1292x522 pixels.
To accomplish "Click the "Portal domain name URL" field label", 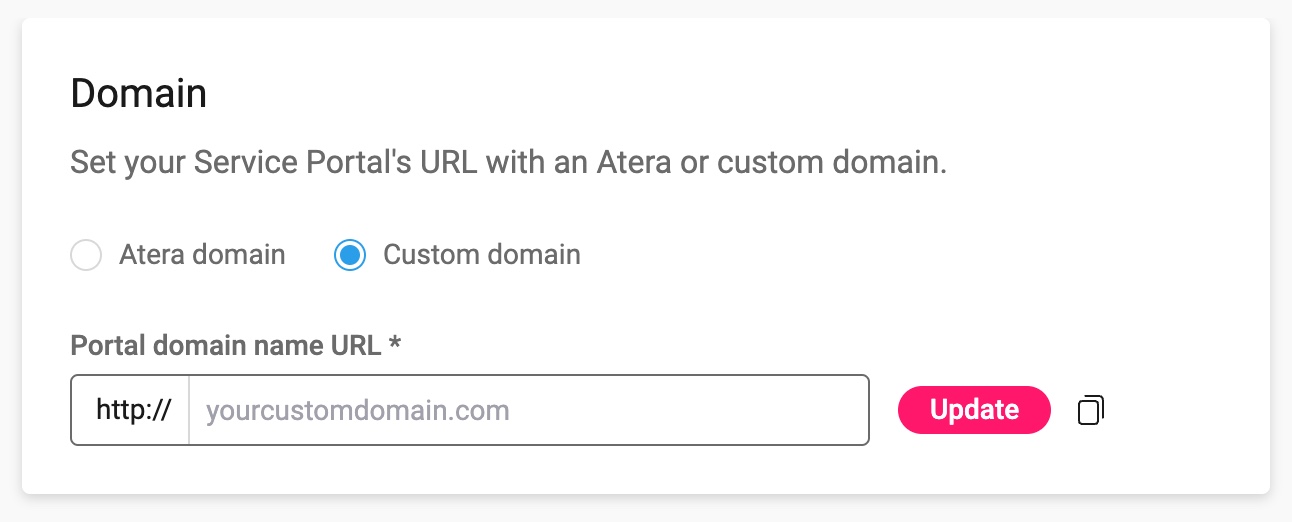I will point(225,346).
